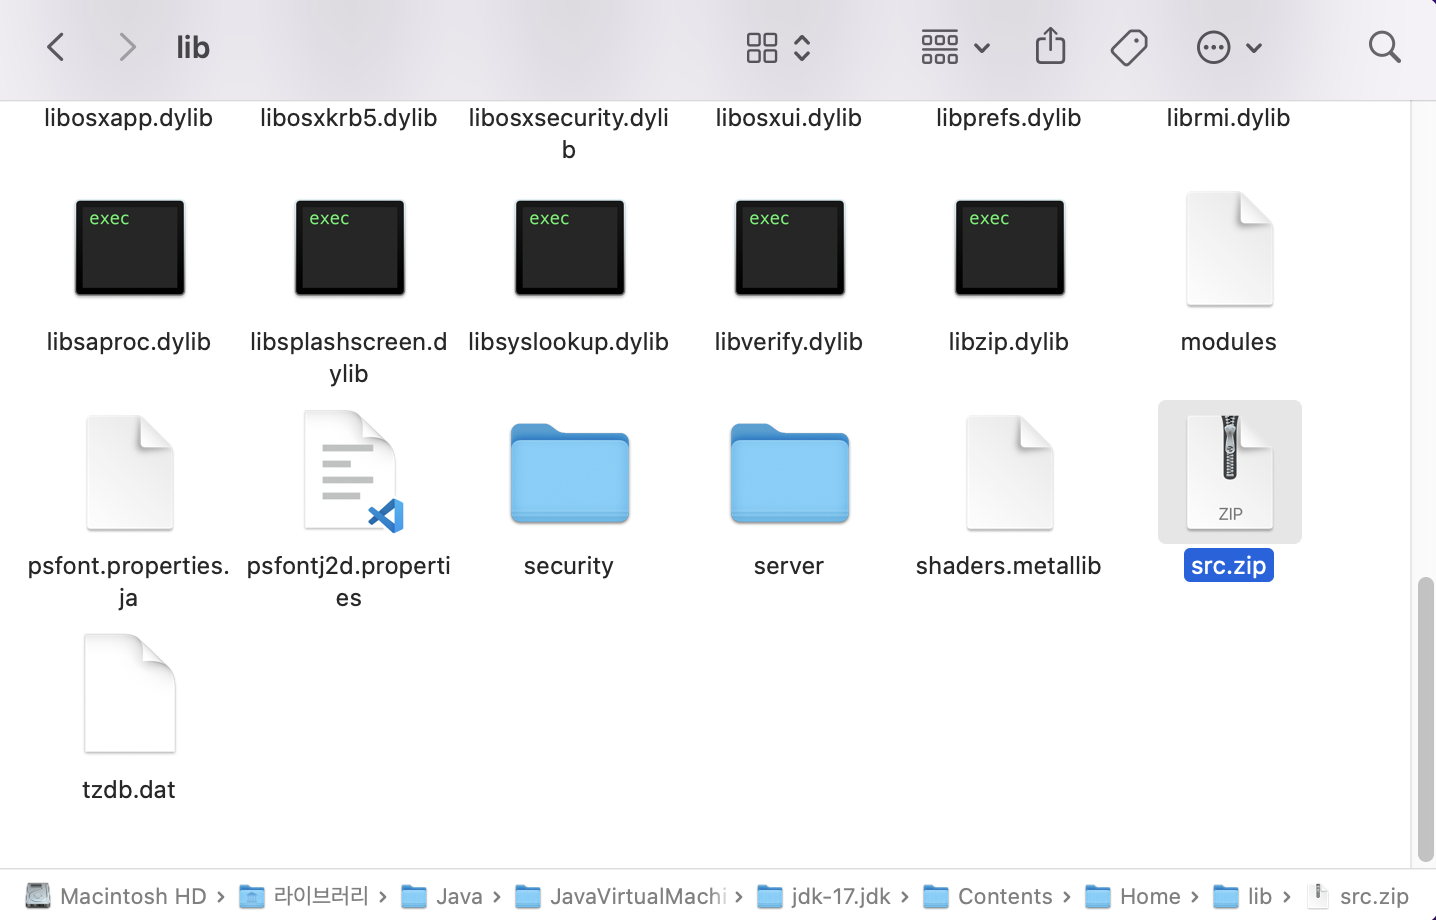Click the lib folder in the path bar
Image resolution: width=1436 pixels, height=920 pixels.
(1243, 896)
